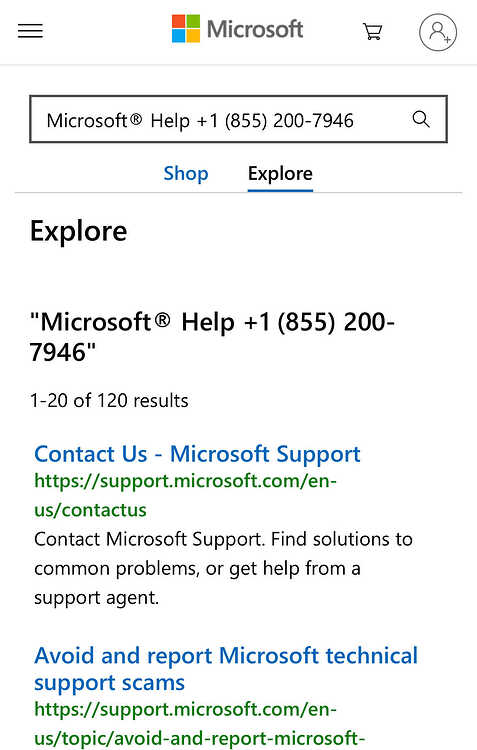The image size is (477, 750).
Task: Click the Microsoft wordmark text
Action: [x=255, y=29]
